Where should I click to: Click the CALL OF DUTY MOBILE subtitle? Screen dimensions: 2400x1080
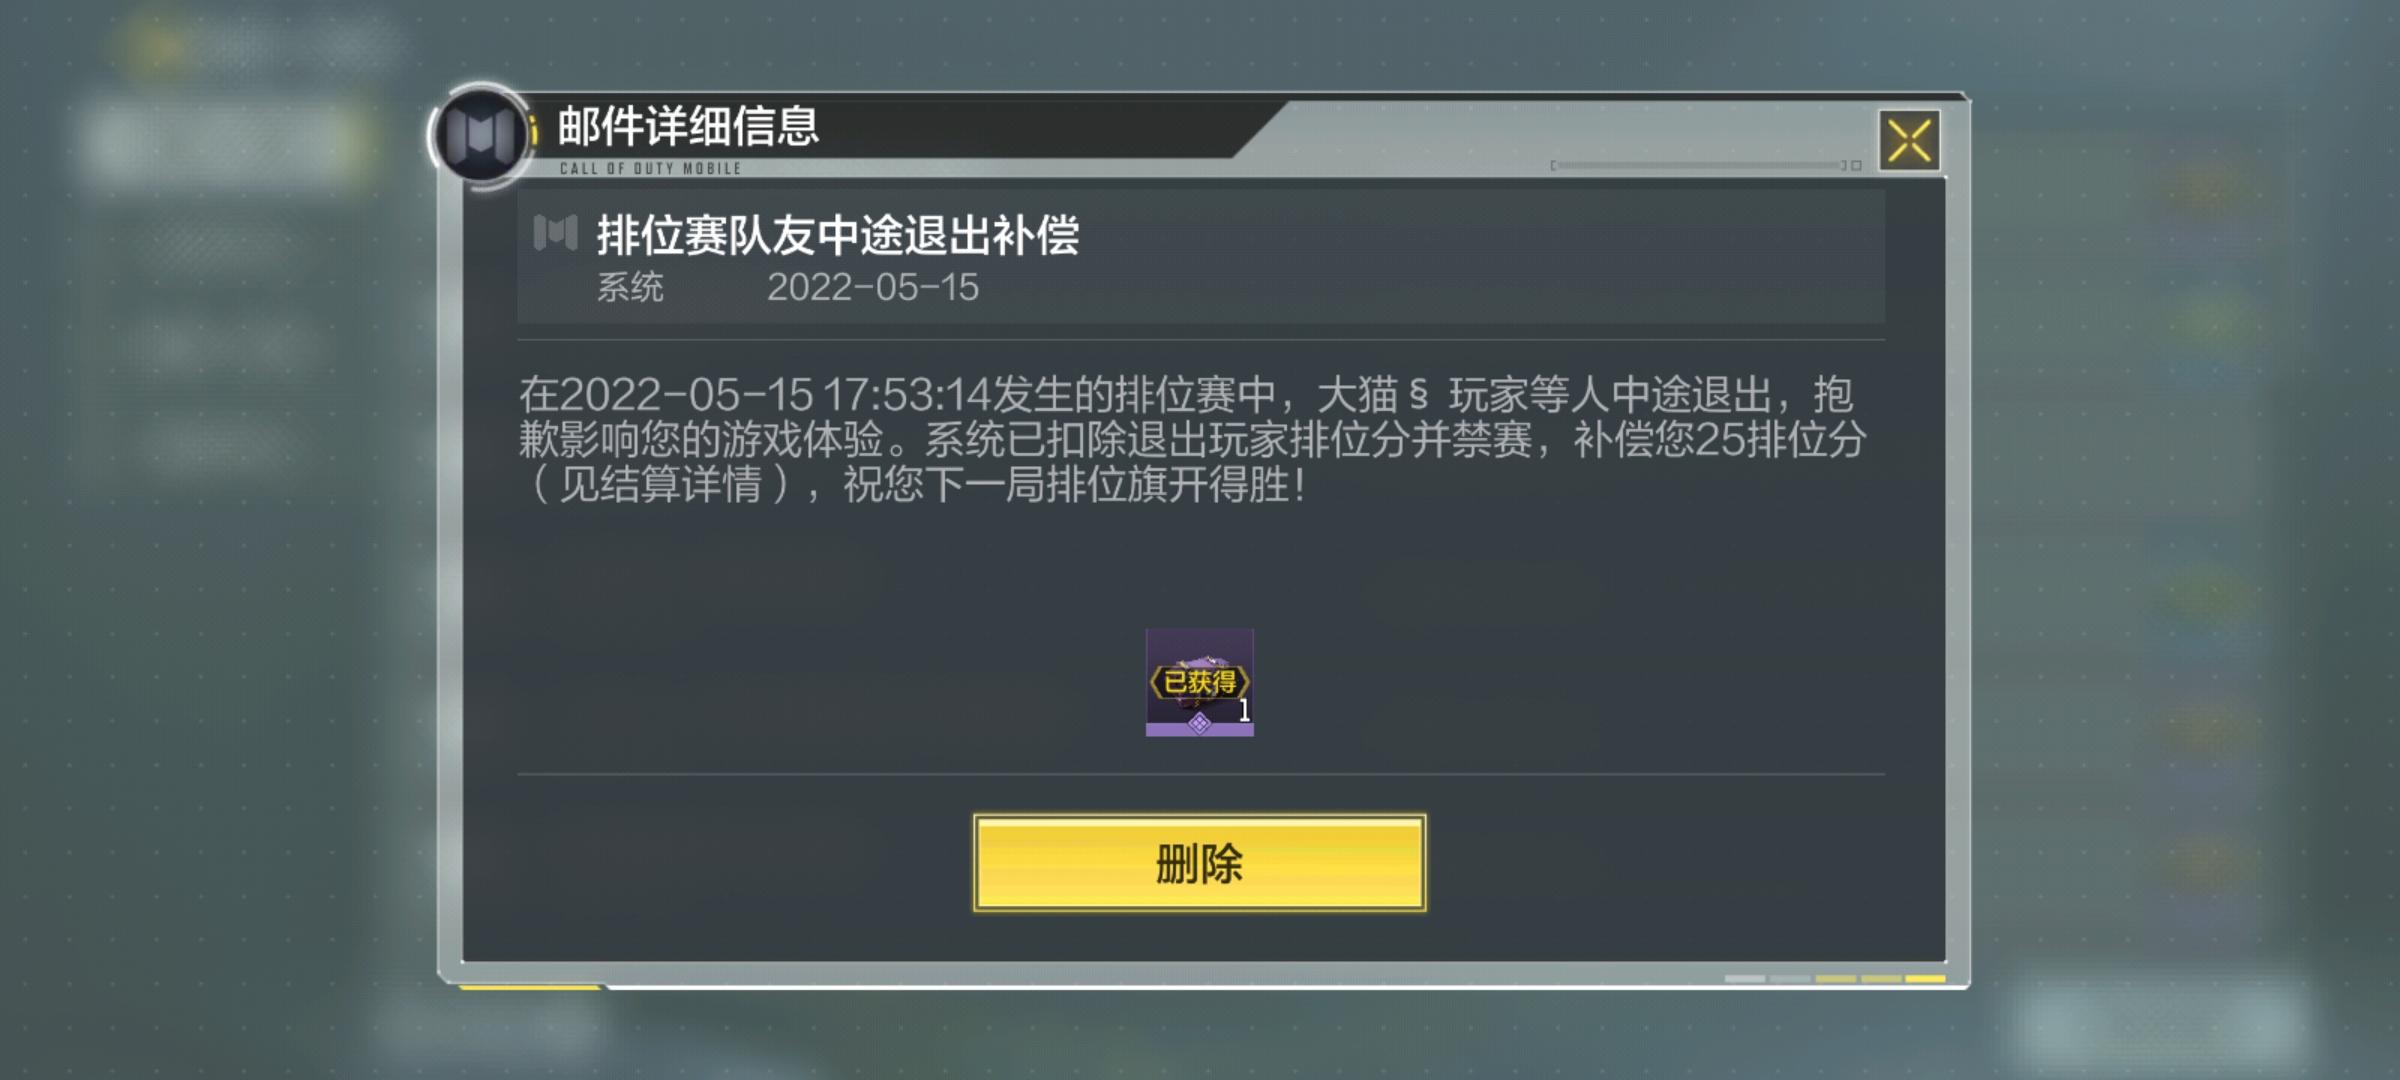[650, 168]
